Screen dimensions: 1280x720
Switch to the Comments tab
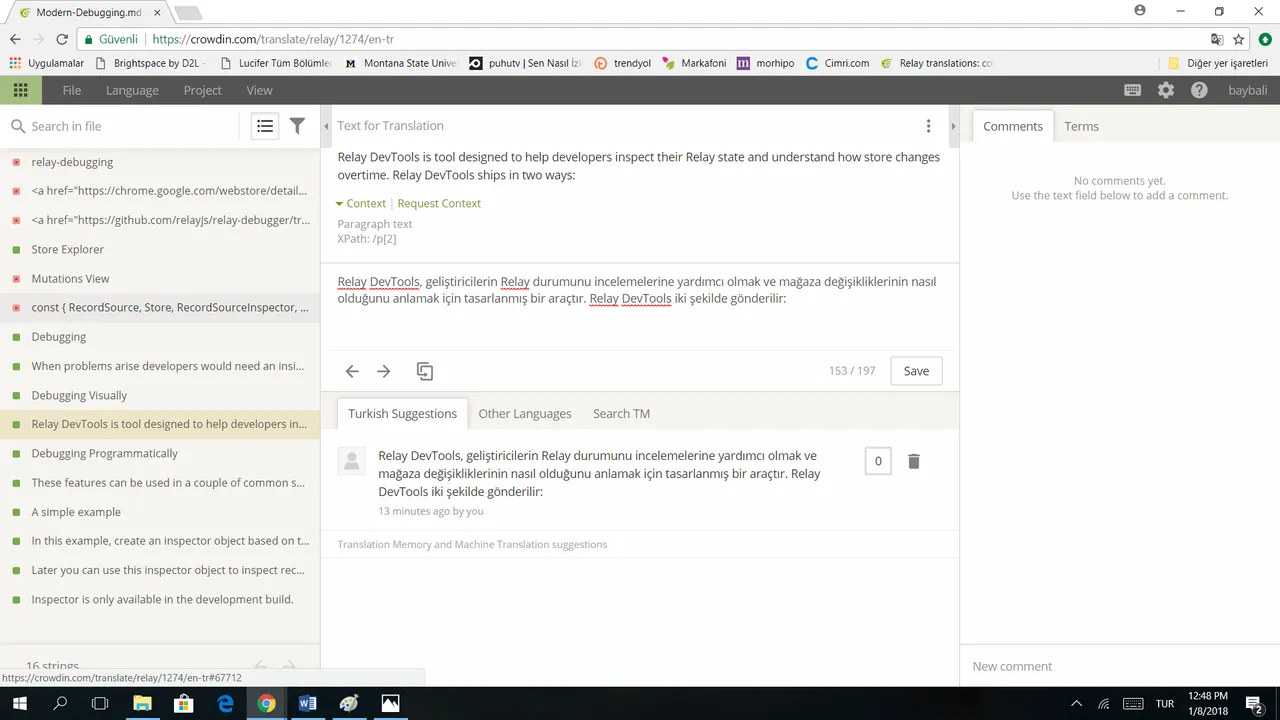tap(1013, 126)
